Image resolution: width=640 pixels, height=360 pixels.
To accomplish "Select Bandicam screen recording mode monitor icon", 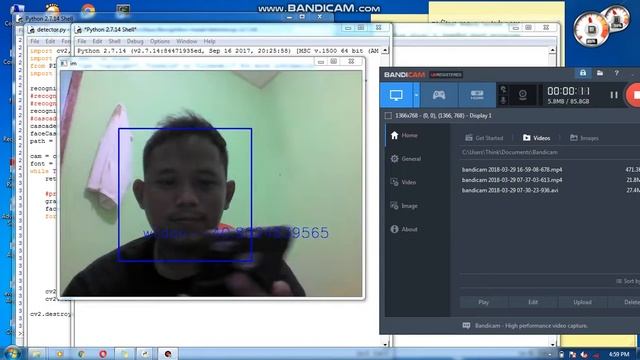I will click(x=396, y=95).
